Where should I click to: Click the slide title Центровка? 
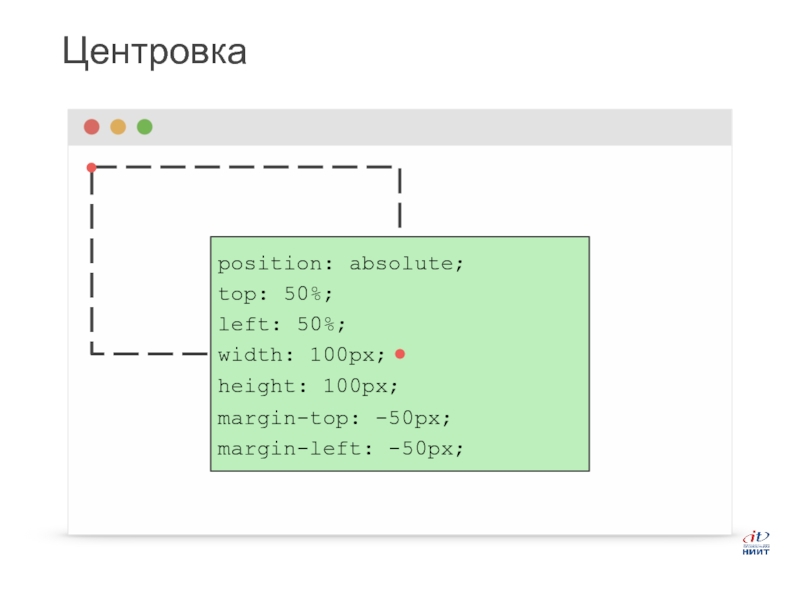coord(154,51)
